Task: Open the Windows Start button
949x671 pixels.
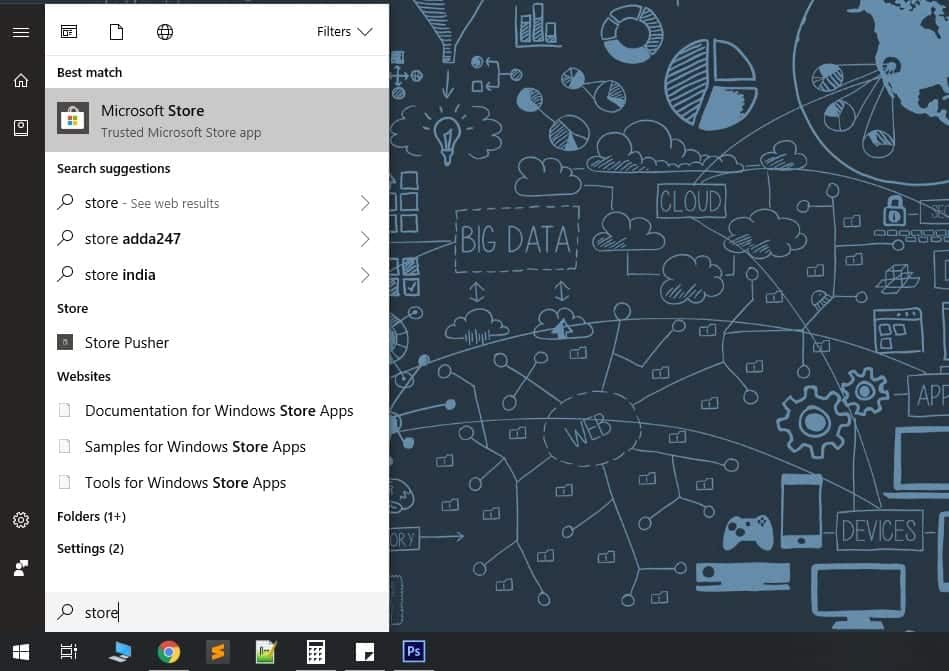Action: click(21, 652)
